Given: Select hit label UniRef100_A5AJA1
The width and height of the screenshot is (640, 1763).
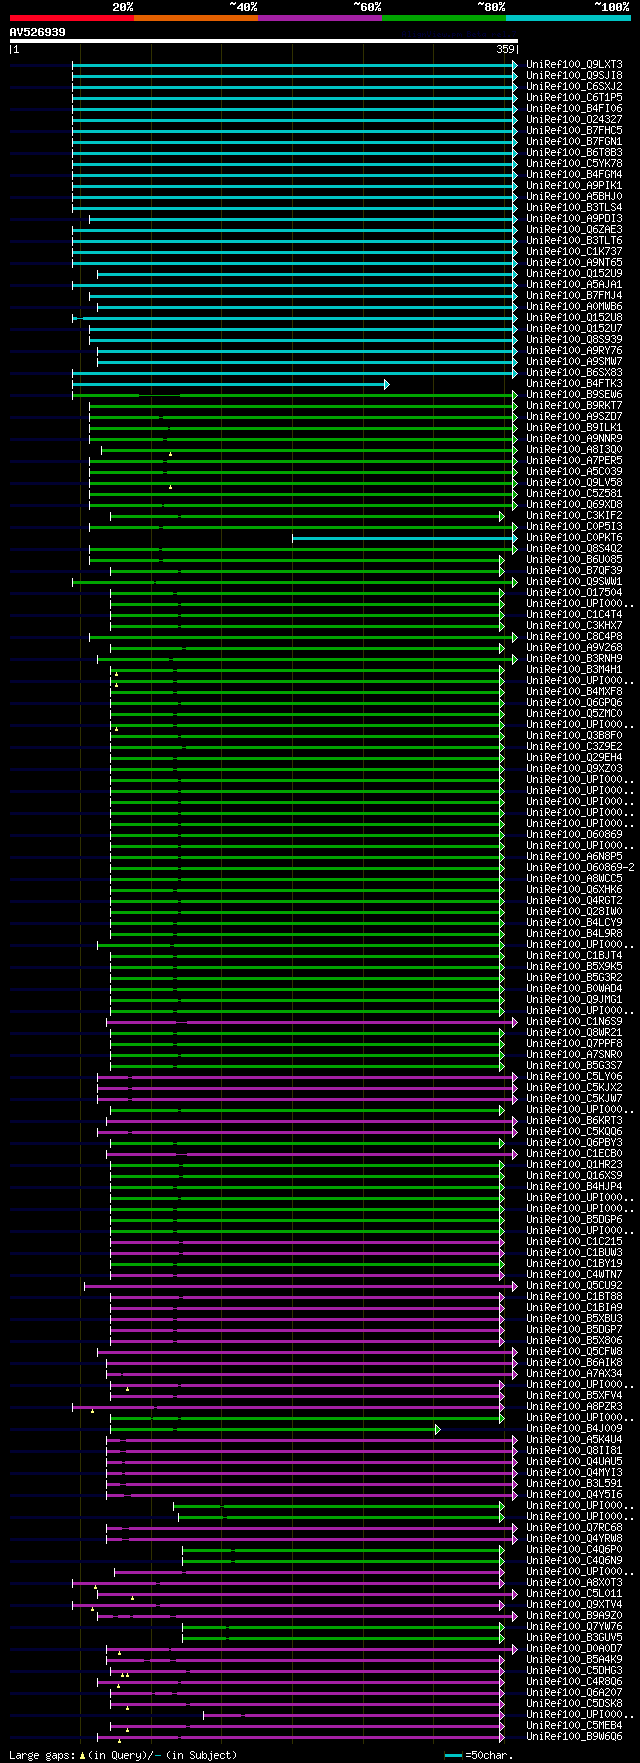Looking at the screenshot, I should (574, 285).
